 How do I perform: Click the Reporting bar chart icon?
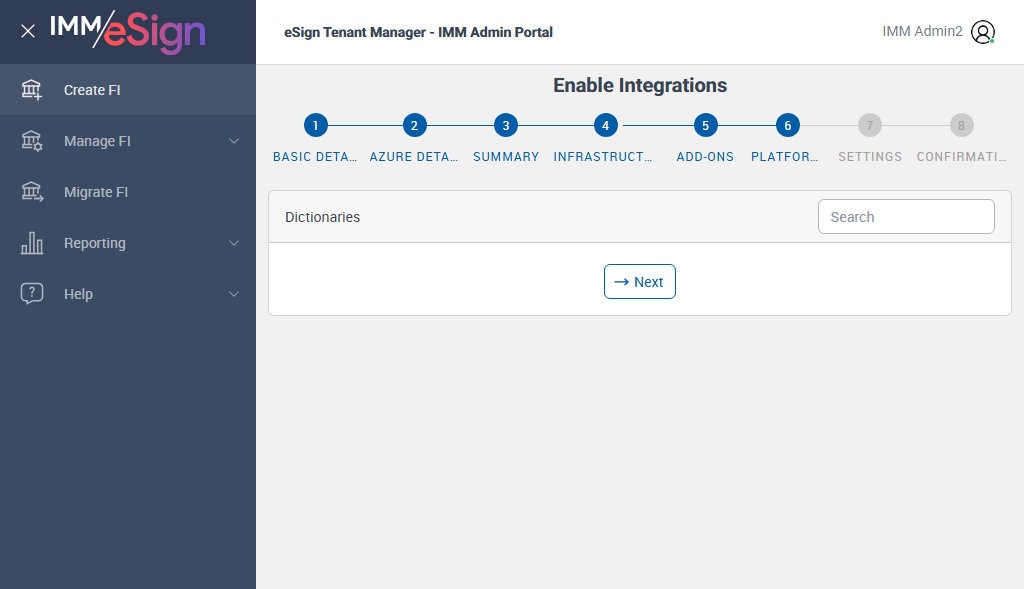[31, 243]
